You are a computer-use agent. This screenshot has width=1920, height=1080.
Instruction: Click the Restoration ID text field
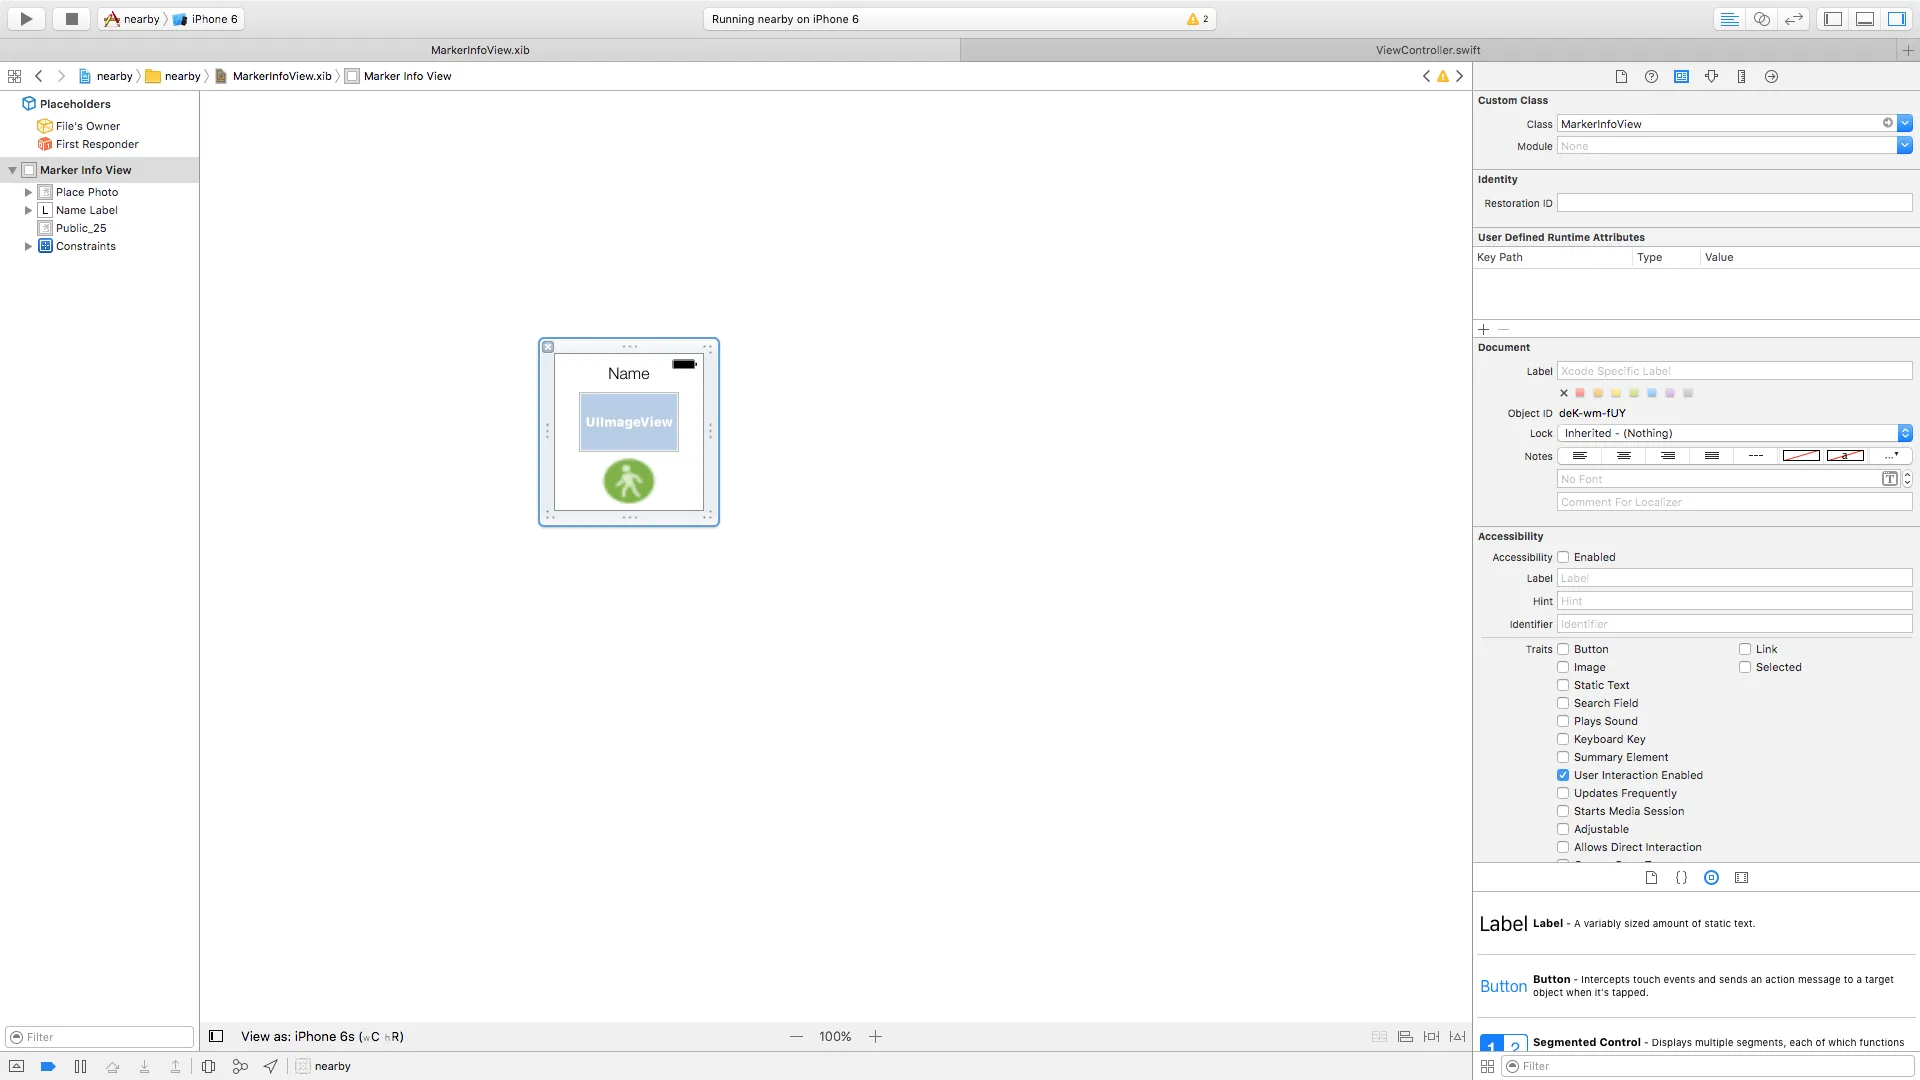[1734, 203]
